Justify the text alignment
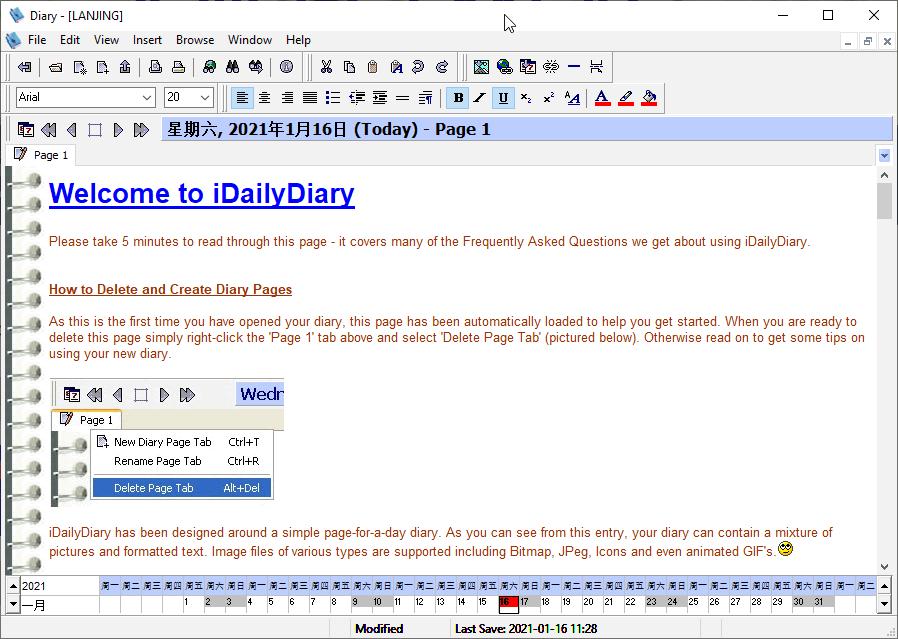The image size is (898, 639). 310,98
